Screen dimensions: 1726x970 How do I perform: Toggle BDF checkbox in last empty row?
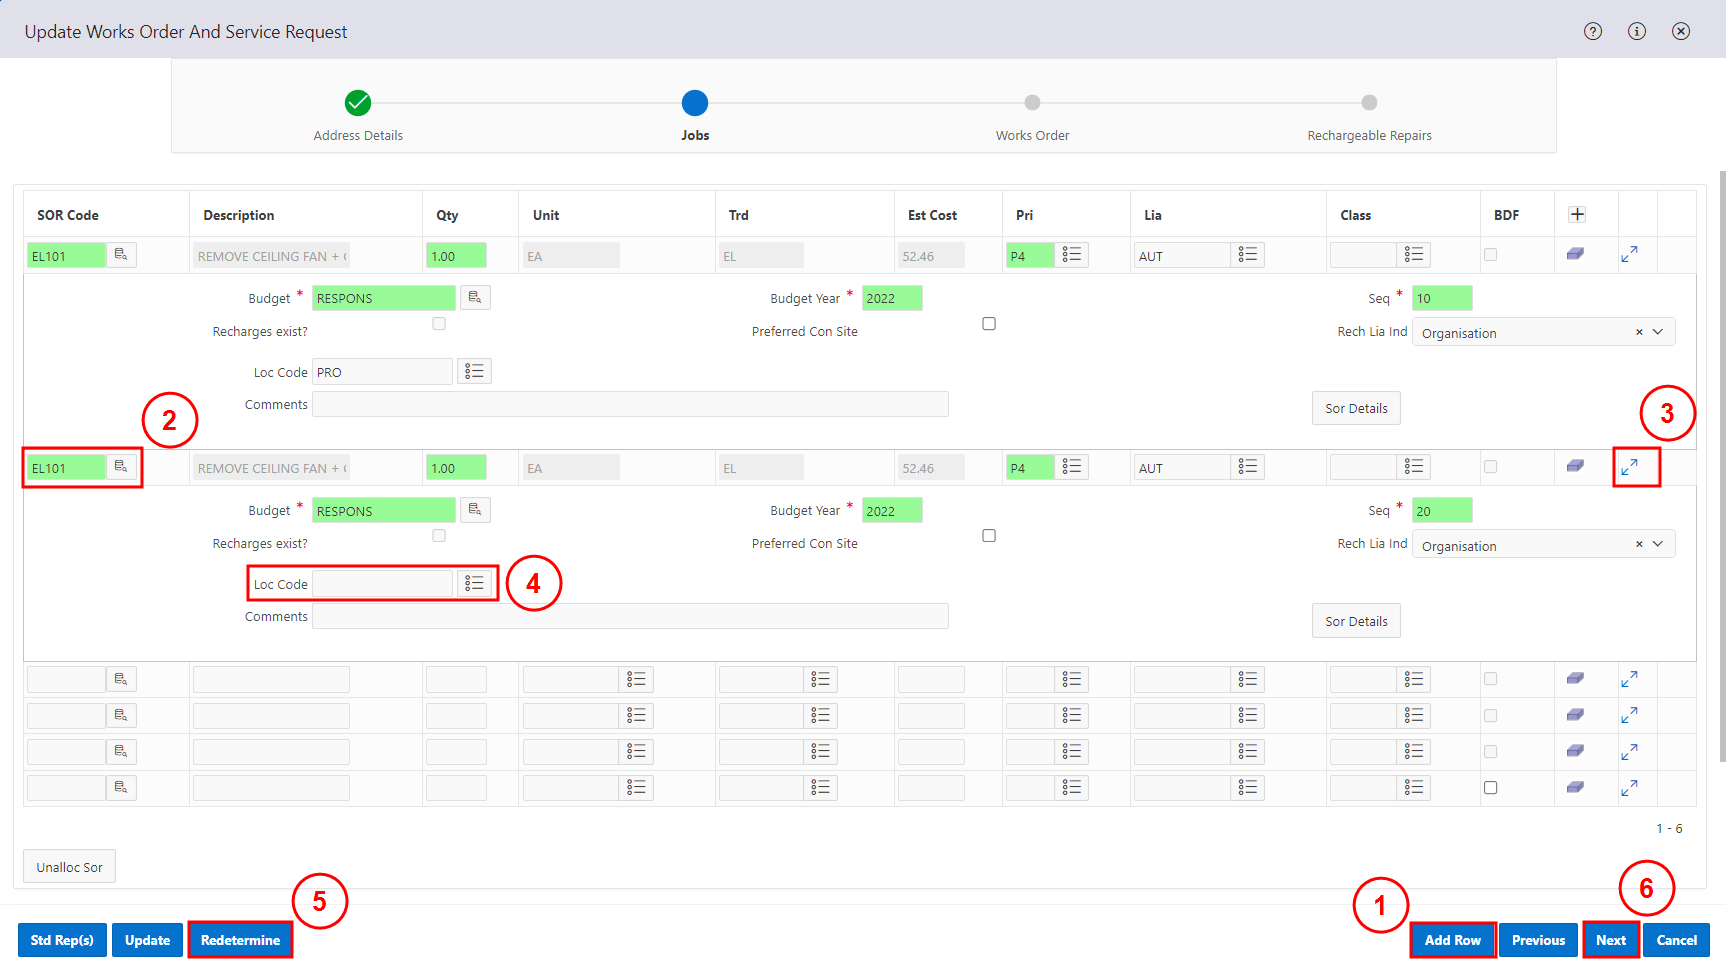coord(1491,788)
